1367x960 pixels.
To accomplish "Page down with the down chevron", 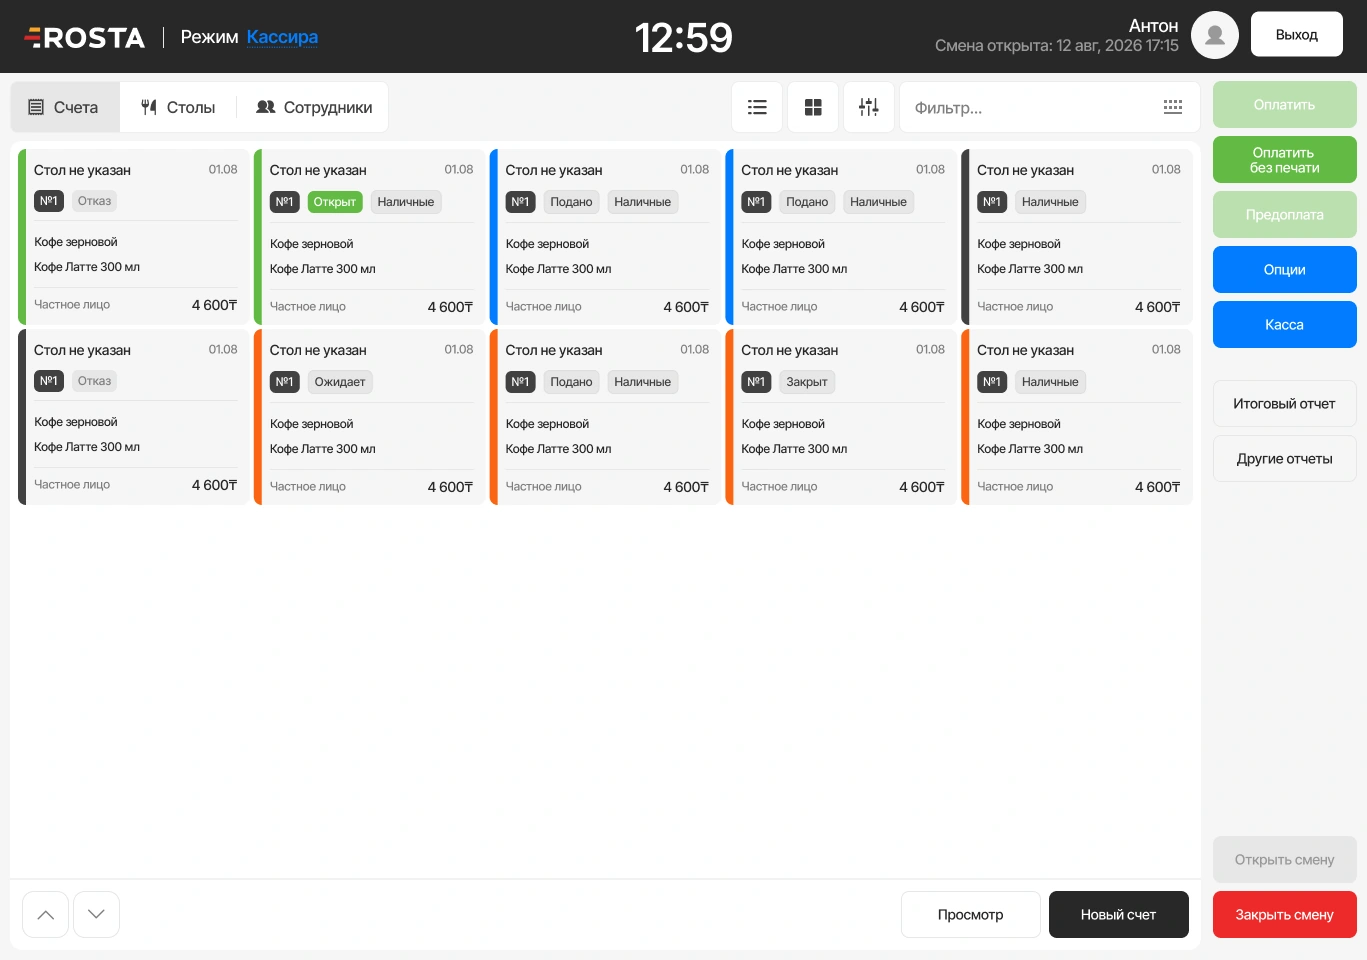I will pos(96,914).
